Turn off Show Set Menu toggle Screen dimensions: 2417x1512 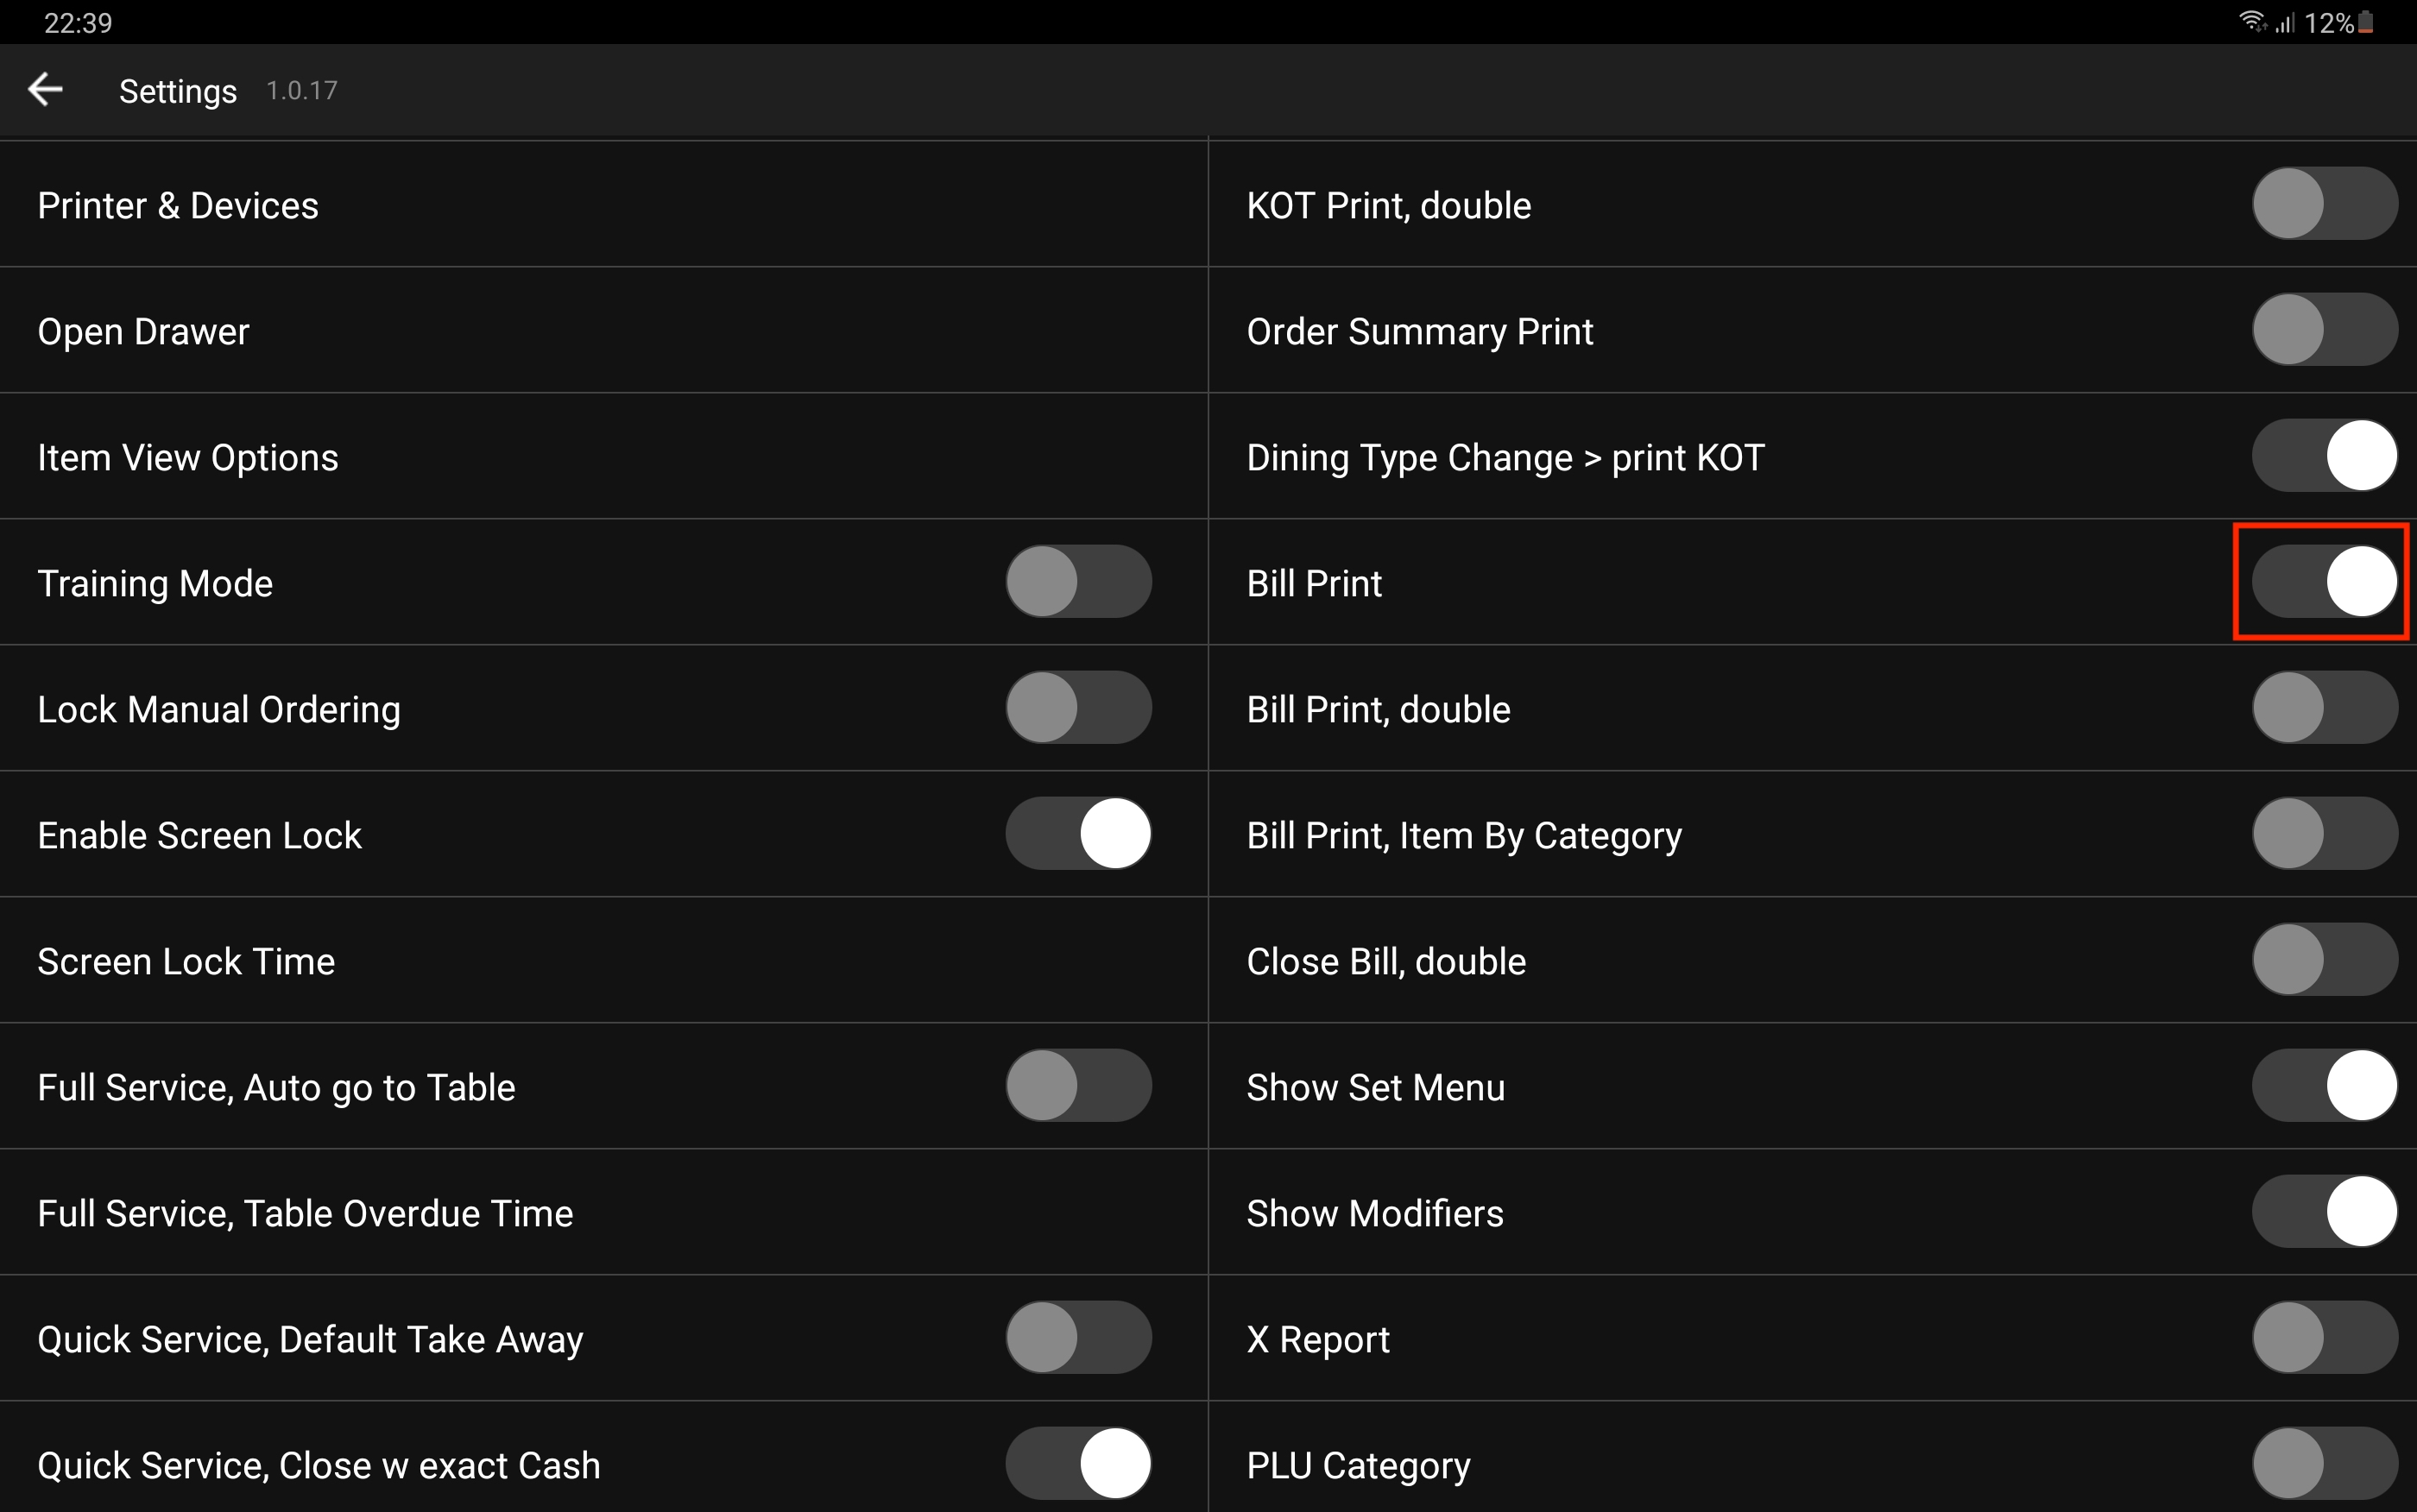(2323, 1086)
